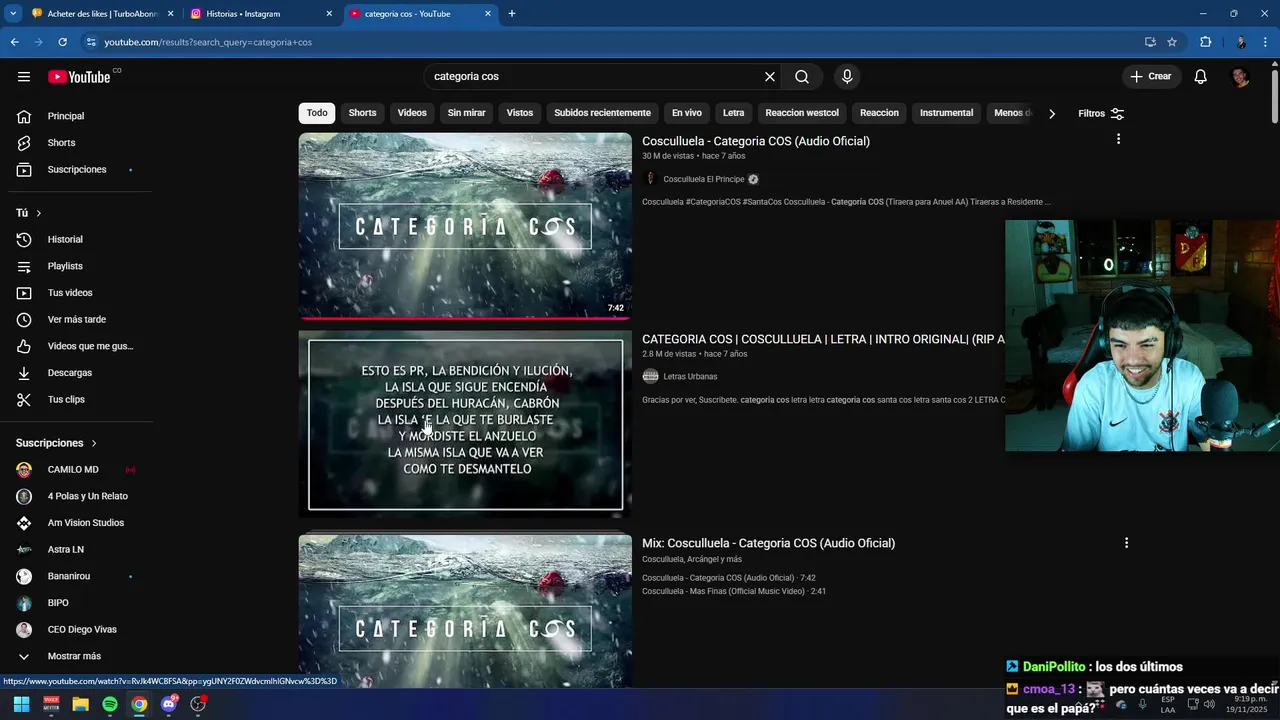Show more filter chips with the right arrow
This screenshot has width=1280, height=720.
click(1051, 114)
